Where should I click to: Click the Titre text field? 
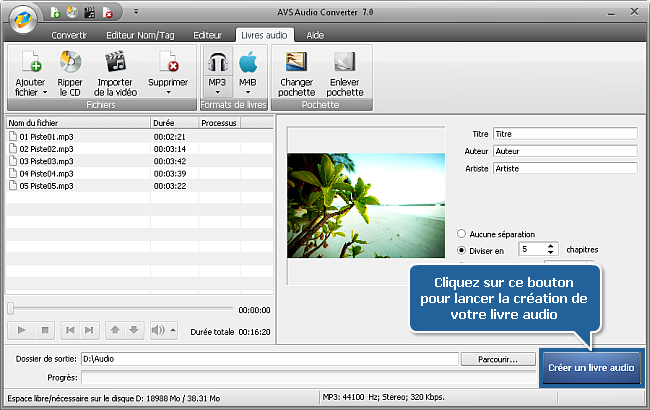click(564, 133)
